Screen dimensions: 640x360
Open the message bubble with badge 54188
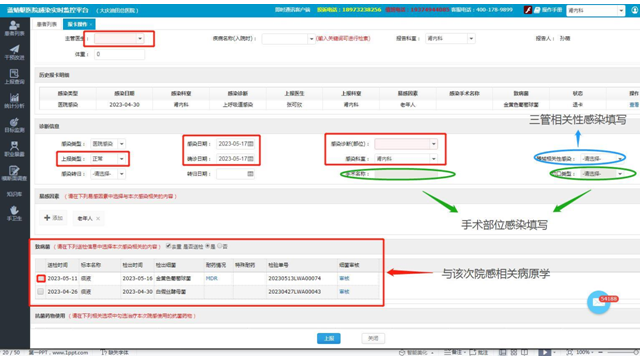[599, 302]
